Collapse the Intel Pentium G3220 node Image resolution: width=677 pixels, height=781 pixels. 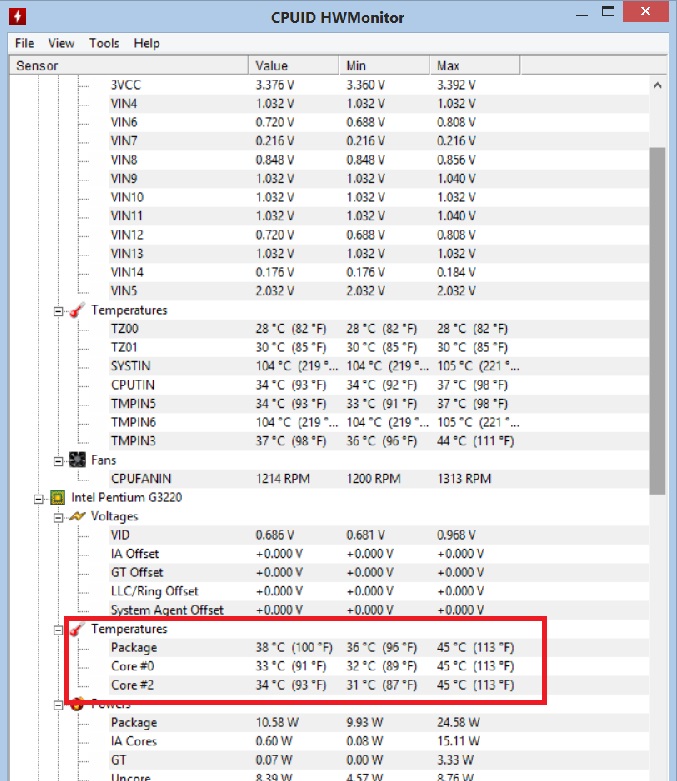coord(38,499)
